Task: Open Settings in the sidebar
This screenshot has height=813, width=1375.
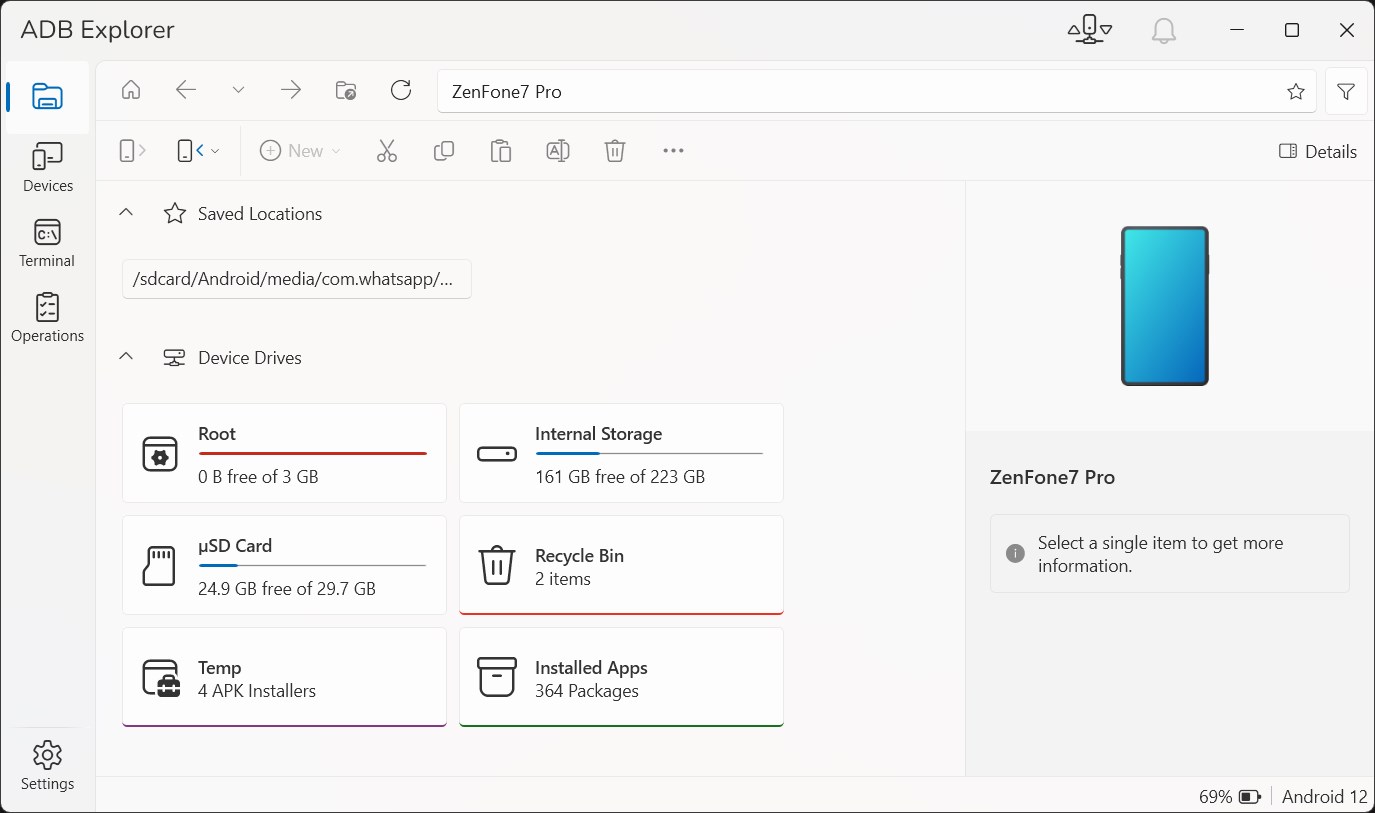Action: 47,766
